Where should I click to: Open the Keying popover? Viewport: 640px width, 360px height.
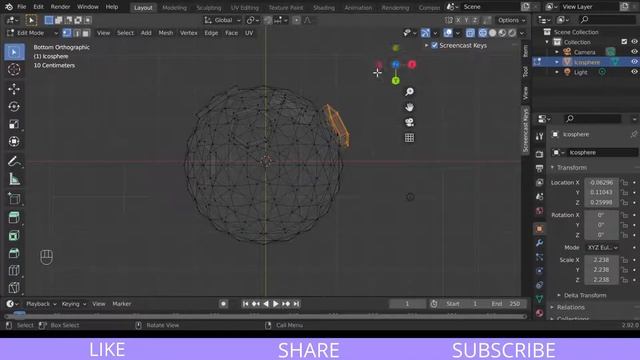point(73,304)
